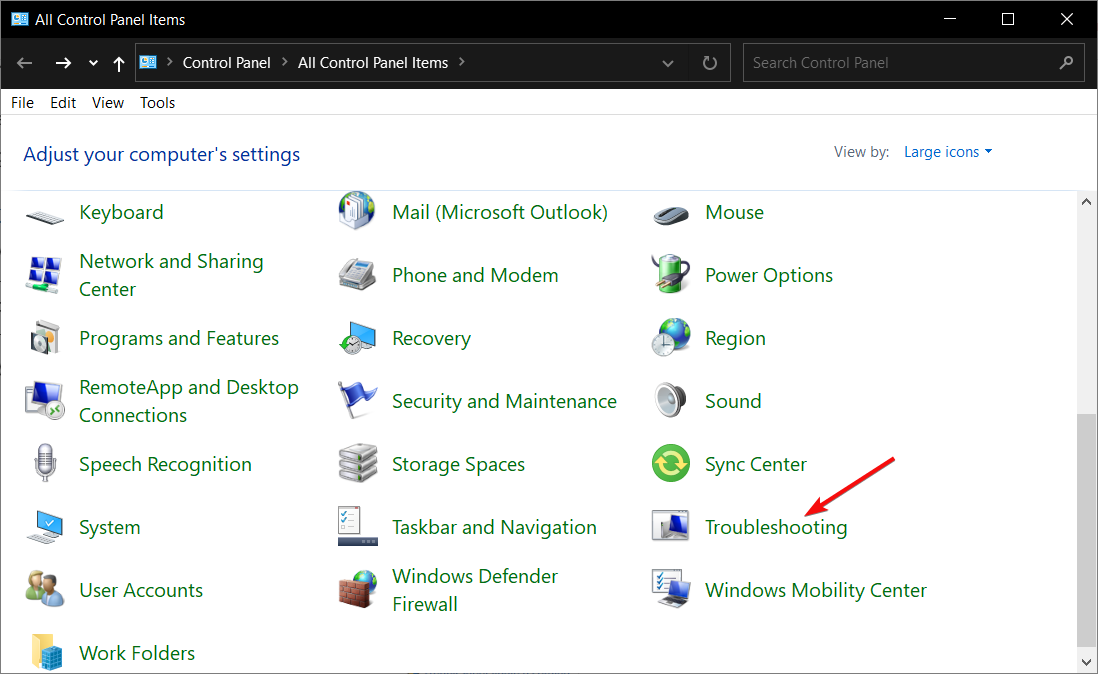Click the address bar Control Panel icon
Screen dimensions: 1098x674
148,62
